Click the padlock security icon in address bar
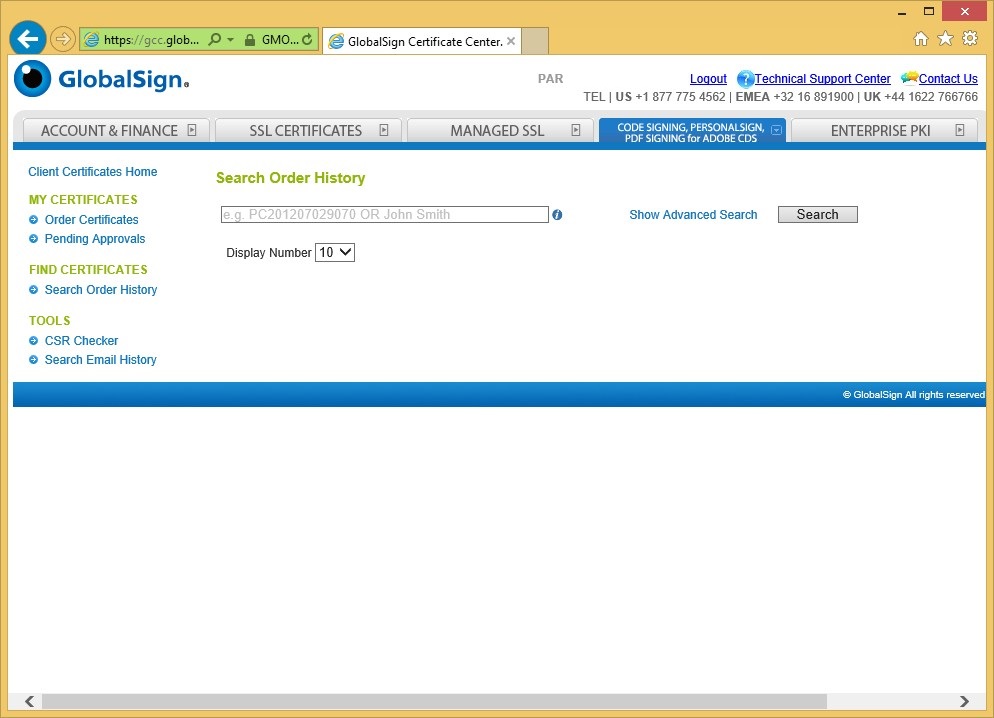The image size is (994, 718). [250, 40]
